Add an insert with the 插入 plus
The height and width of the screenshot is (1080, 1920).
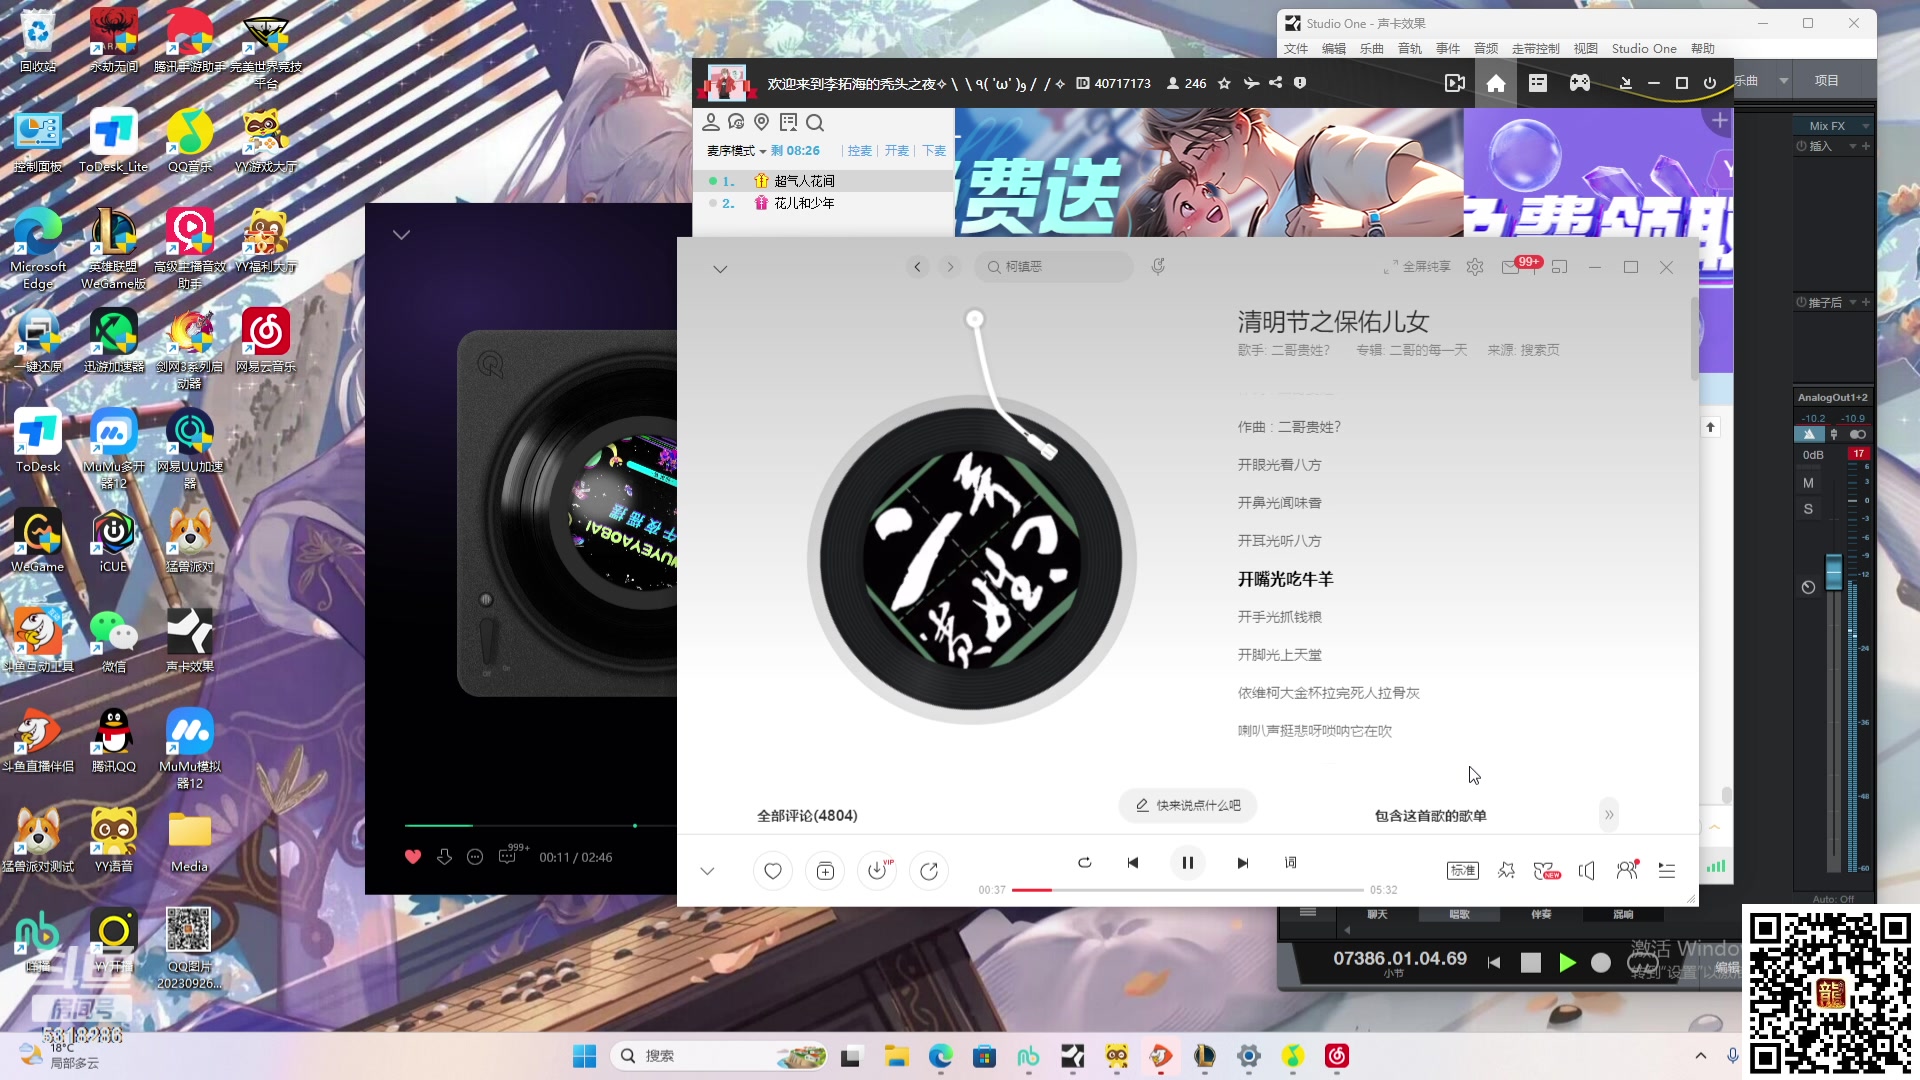(1866, 146)
